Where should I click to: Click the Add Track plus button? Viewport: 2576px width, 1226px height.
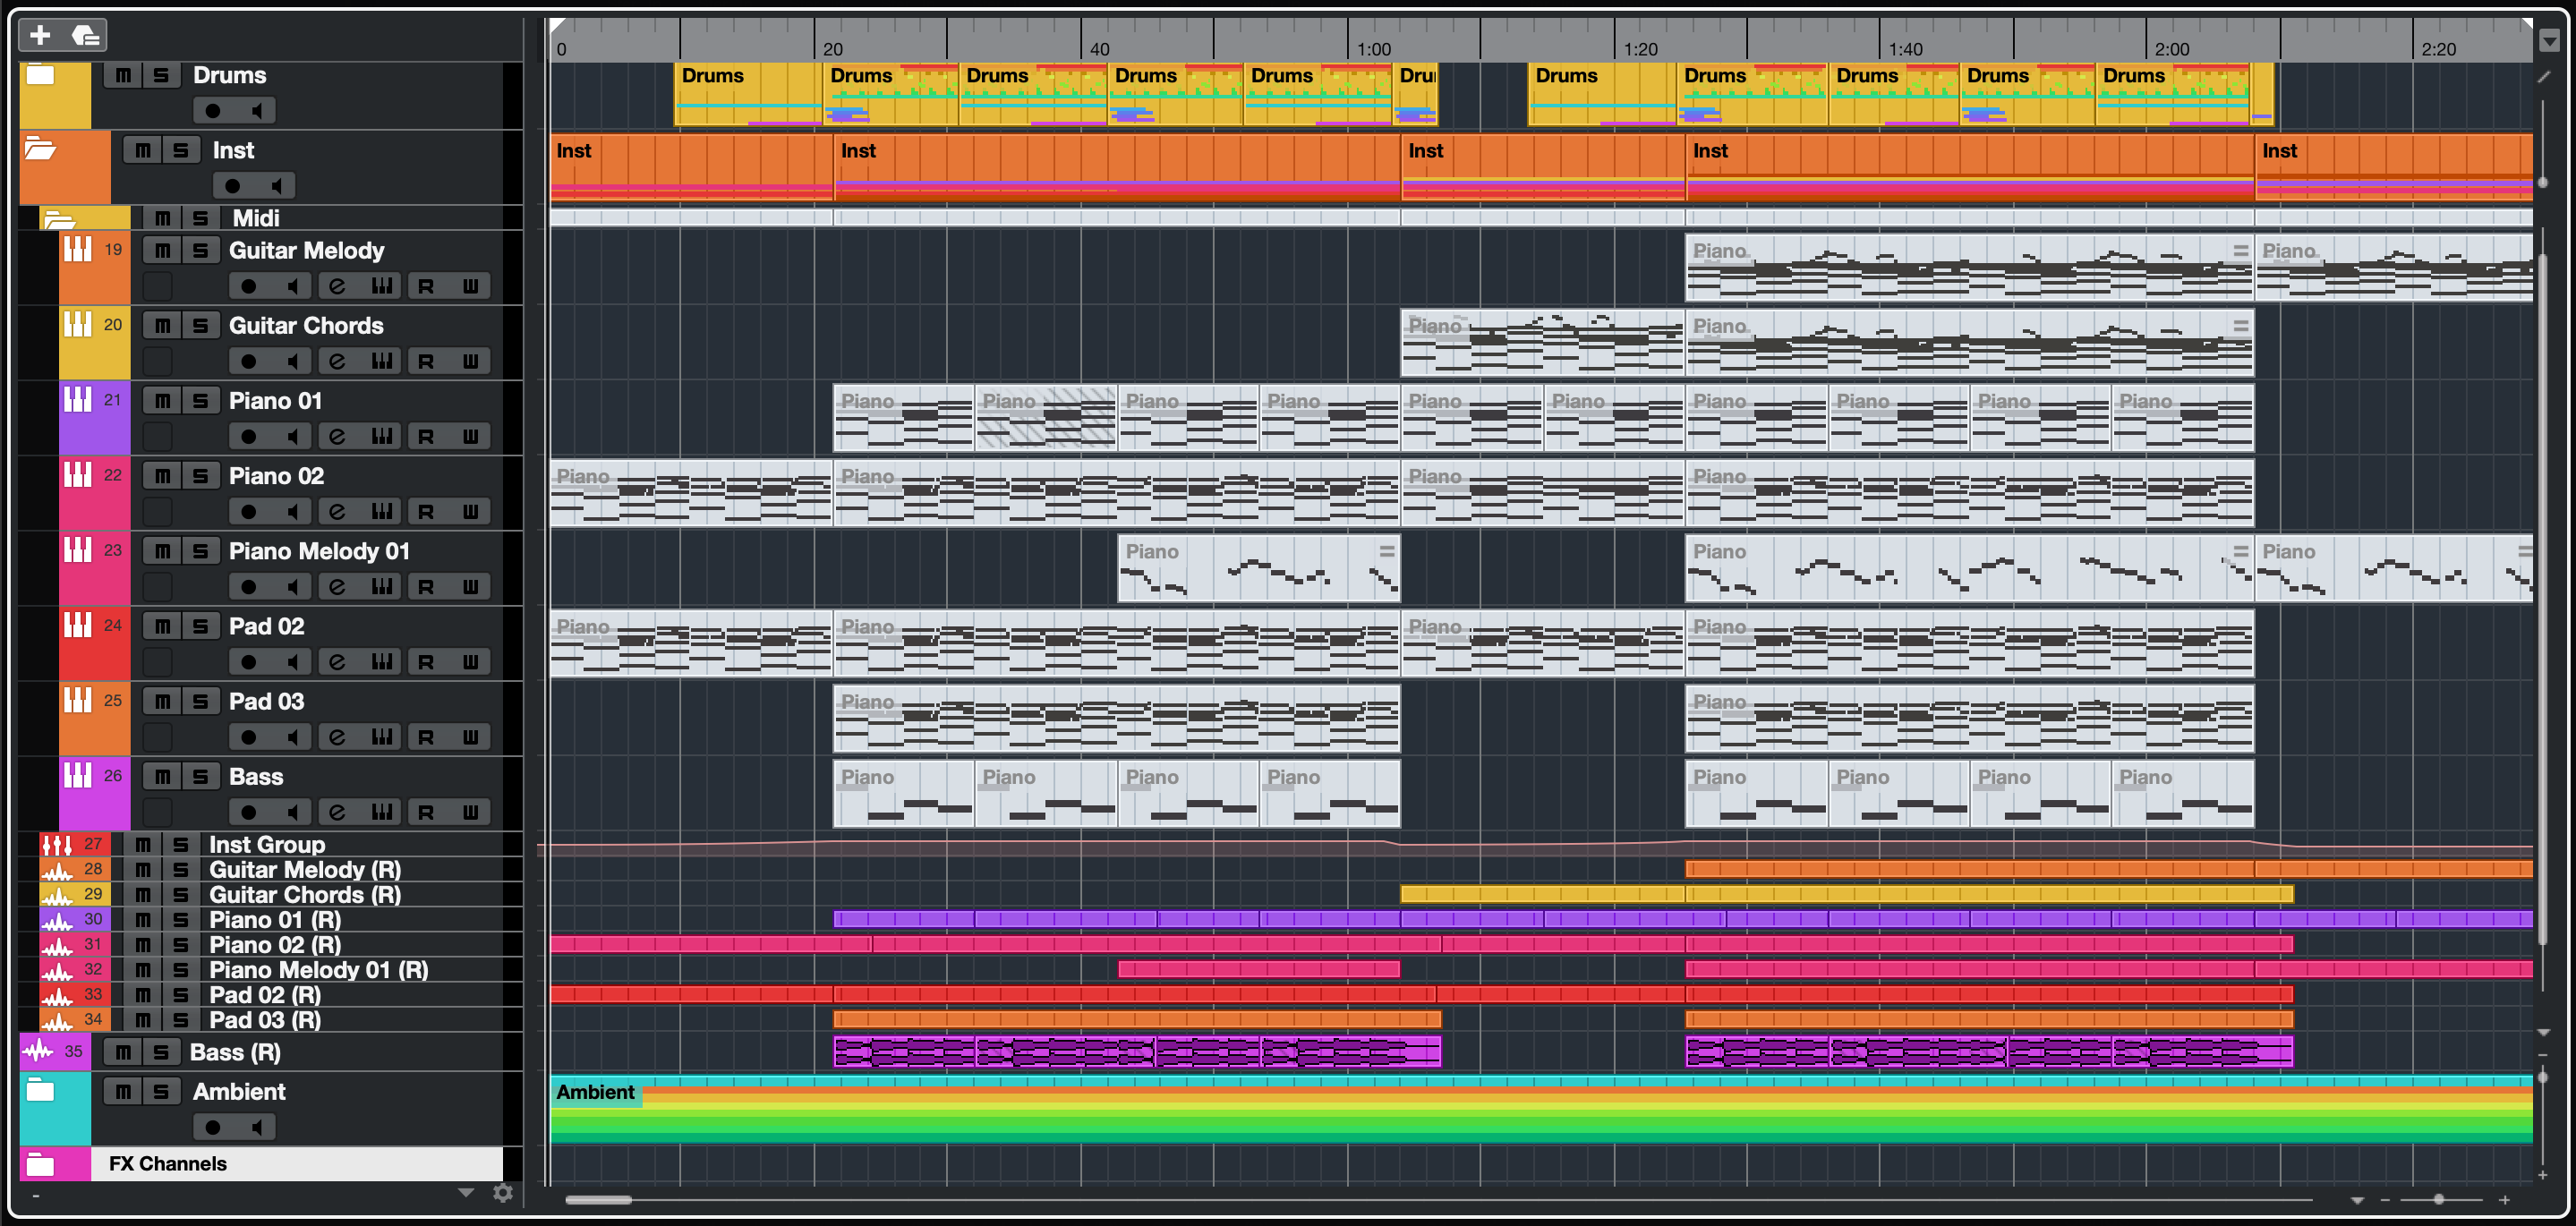(40, 36)
